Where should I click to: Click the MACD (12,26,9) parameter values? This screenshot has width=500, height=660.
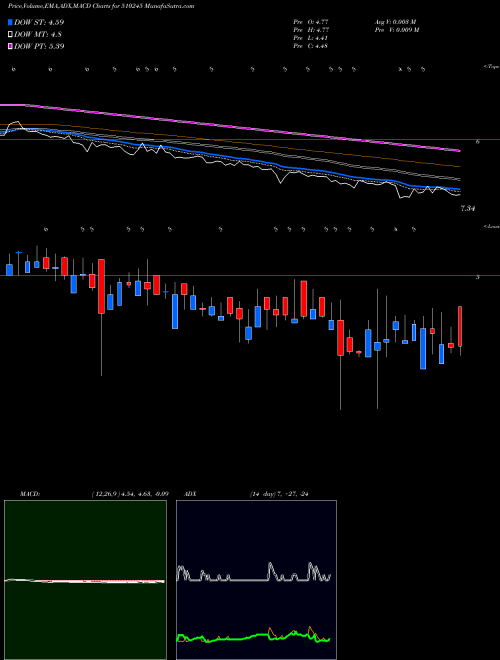point(130,494)
